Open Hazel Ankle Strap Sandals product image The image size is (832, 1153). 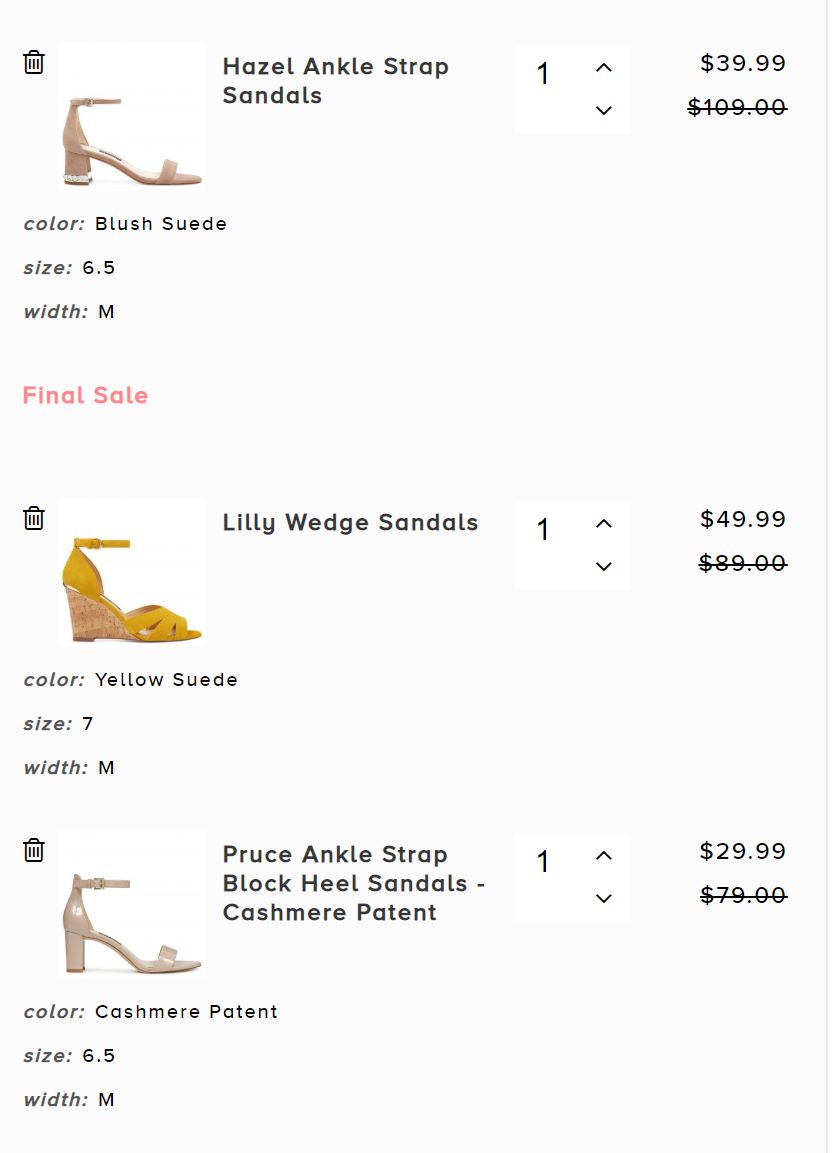(132, 116)
